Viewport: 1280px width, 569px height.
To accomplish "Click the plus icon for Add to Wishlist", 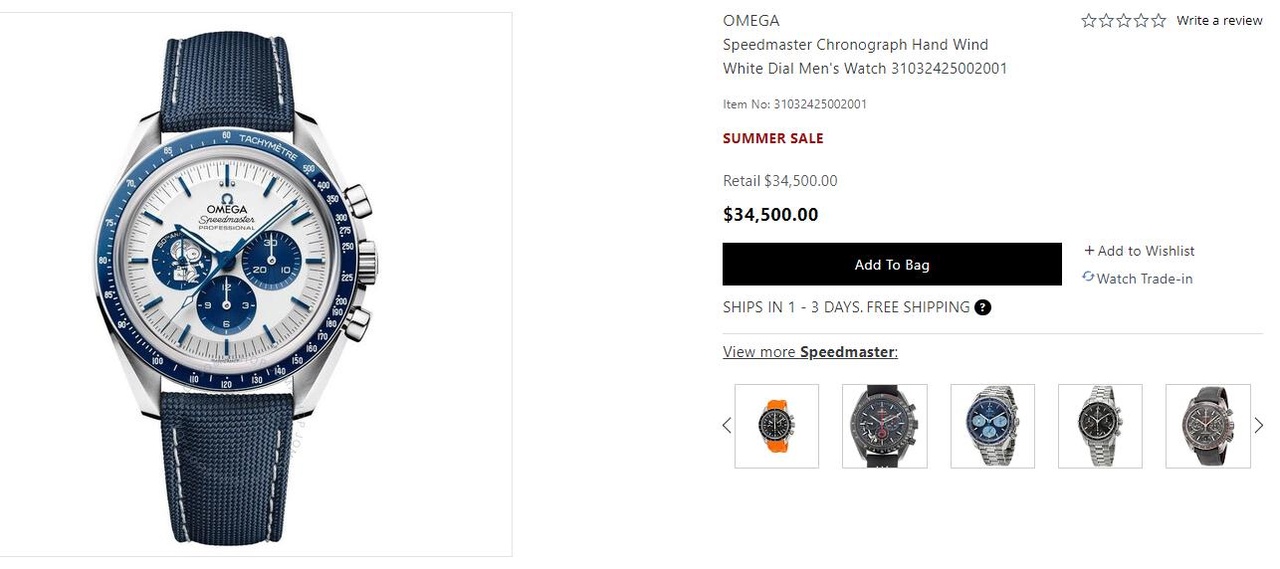I will coord(1089,251).
